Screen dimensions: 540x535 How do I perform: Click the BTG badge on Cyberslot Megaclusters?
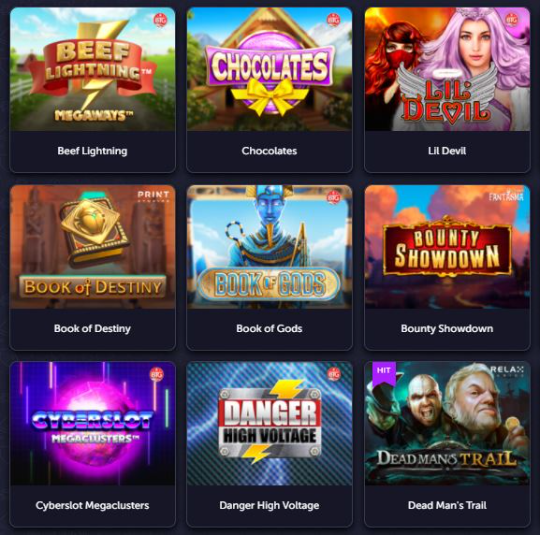pyautogui.click(x=156, y=374)
